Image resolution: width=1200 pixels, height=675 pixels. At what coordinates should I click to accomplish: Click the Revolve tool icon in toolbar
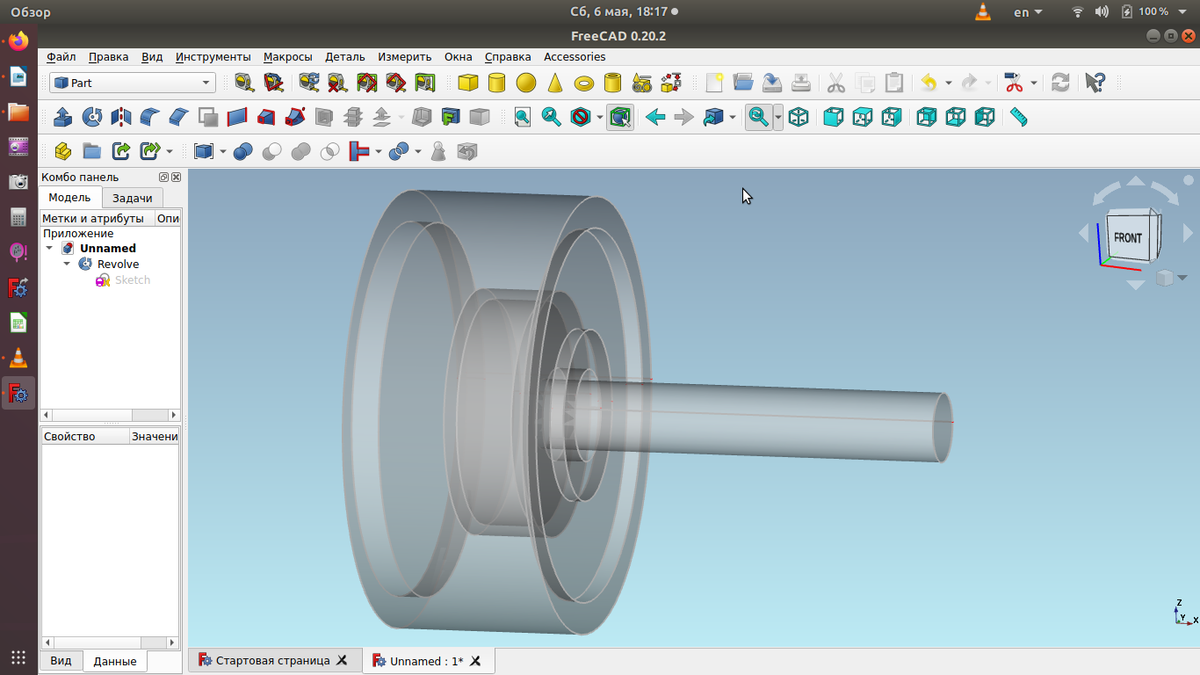click(92, 117)
